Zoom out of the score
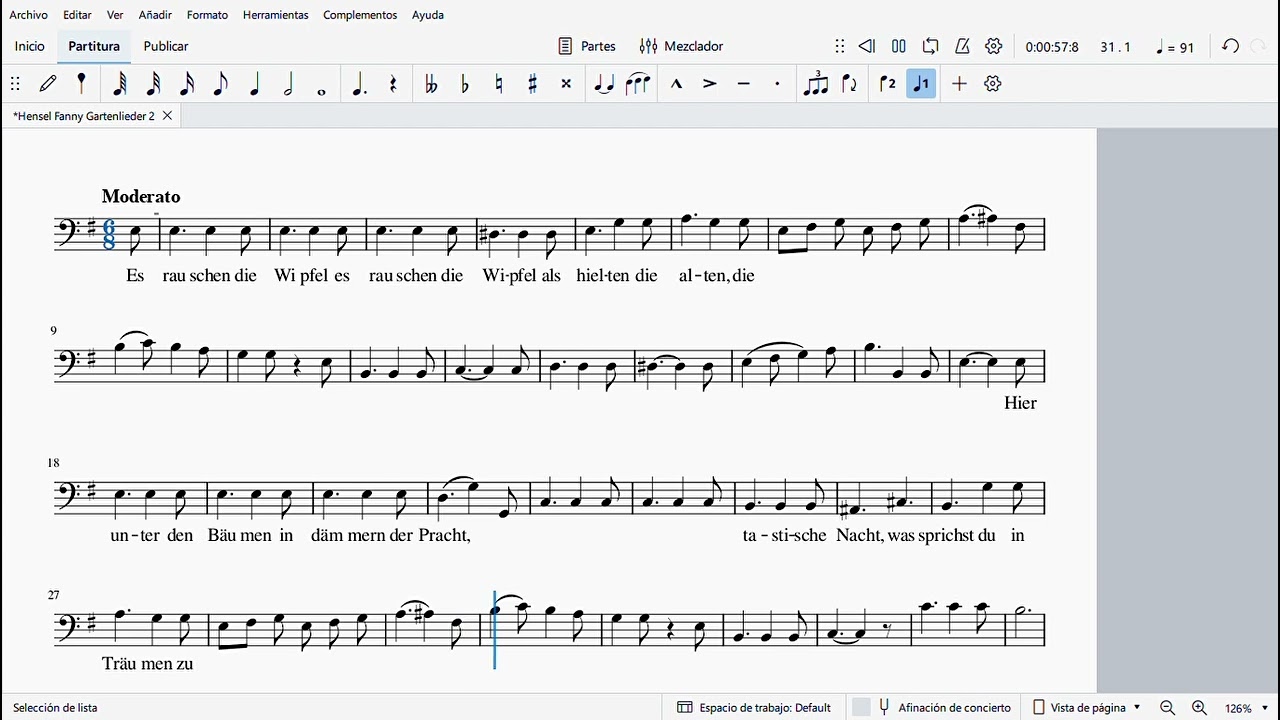 coord(1167,708)
